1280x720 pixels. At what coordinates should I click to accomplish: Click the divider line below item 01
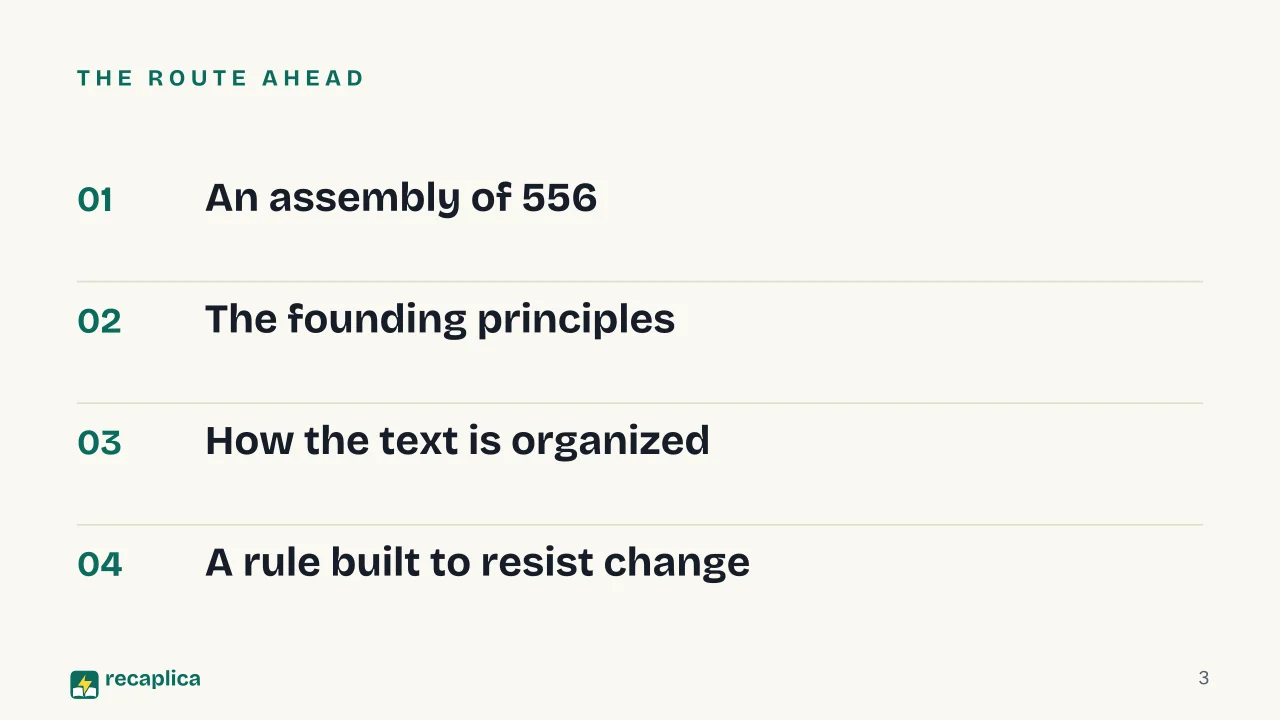coord(640,282)
